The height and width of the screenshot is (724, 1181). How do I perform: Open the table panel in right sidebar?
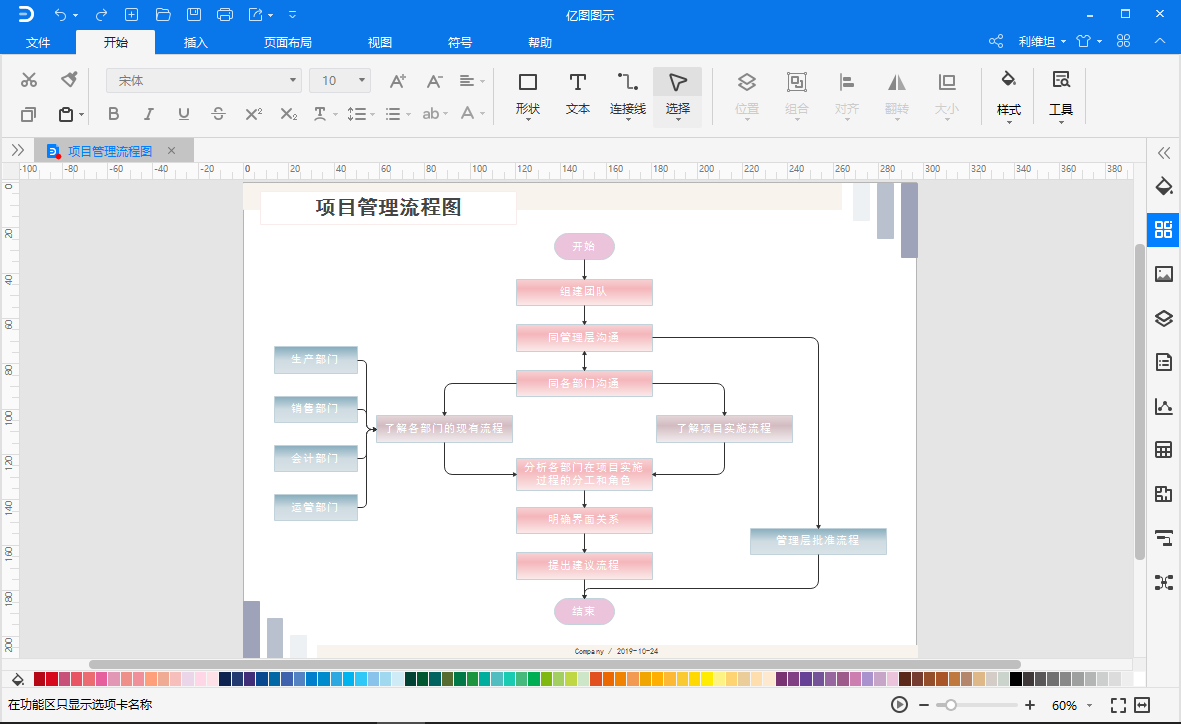pyautogui.click(x=1163, y=450)
